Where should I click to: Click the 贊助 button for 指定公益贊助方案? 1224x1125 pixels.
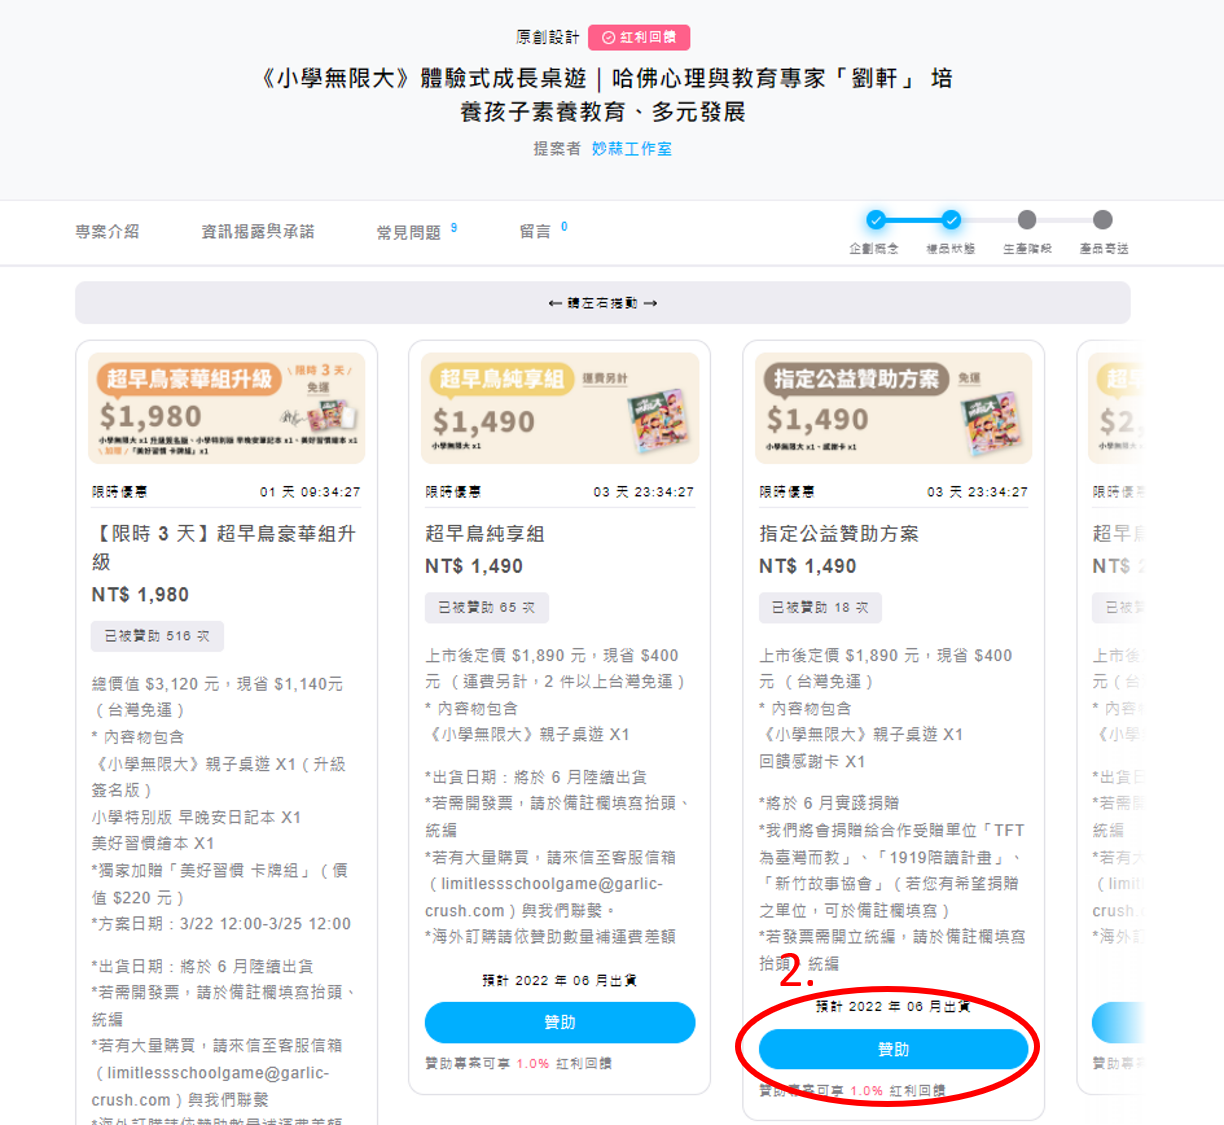click(x=893, y=1049)
